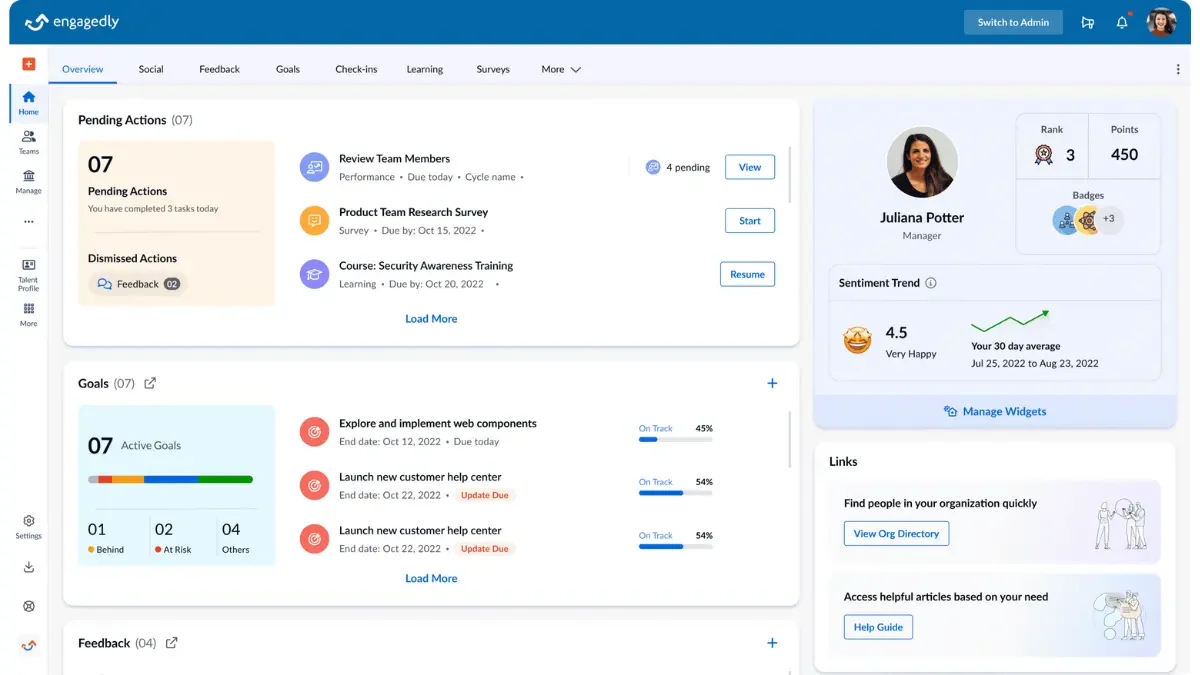The image size is (1200, 675).
Task: Open the Surveys tab
Action: click(493, 69)
